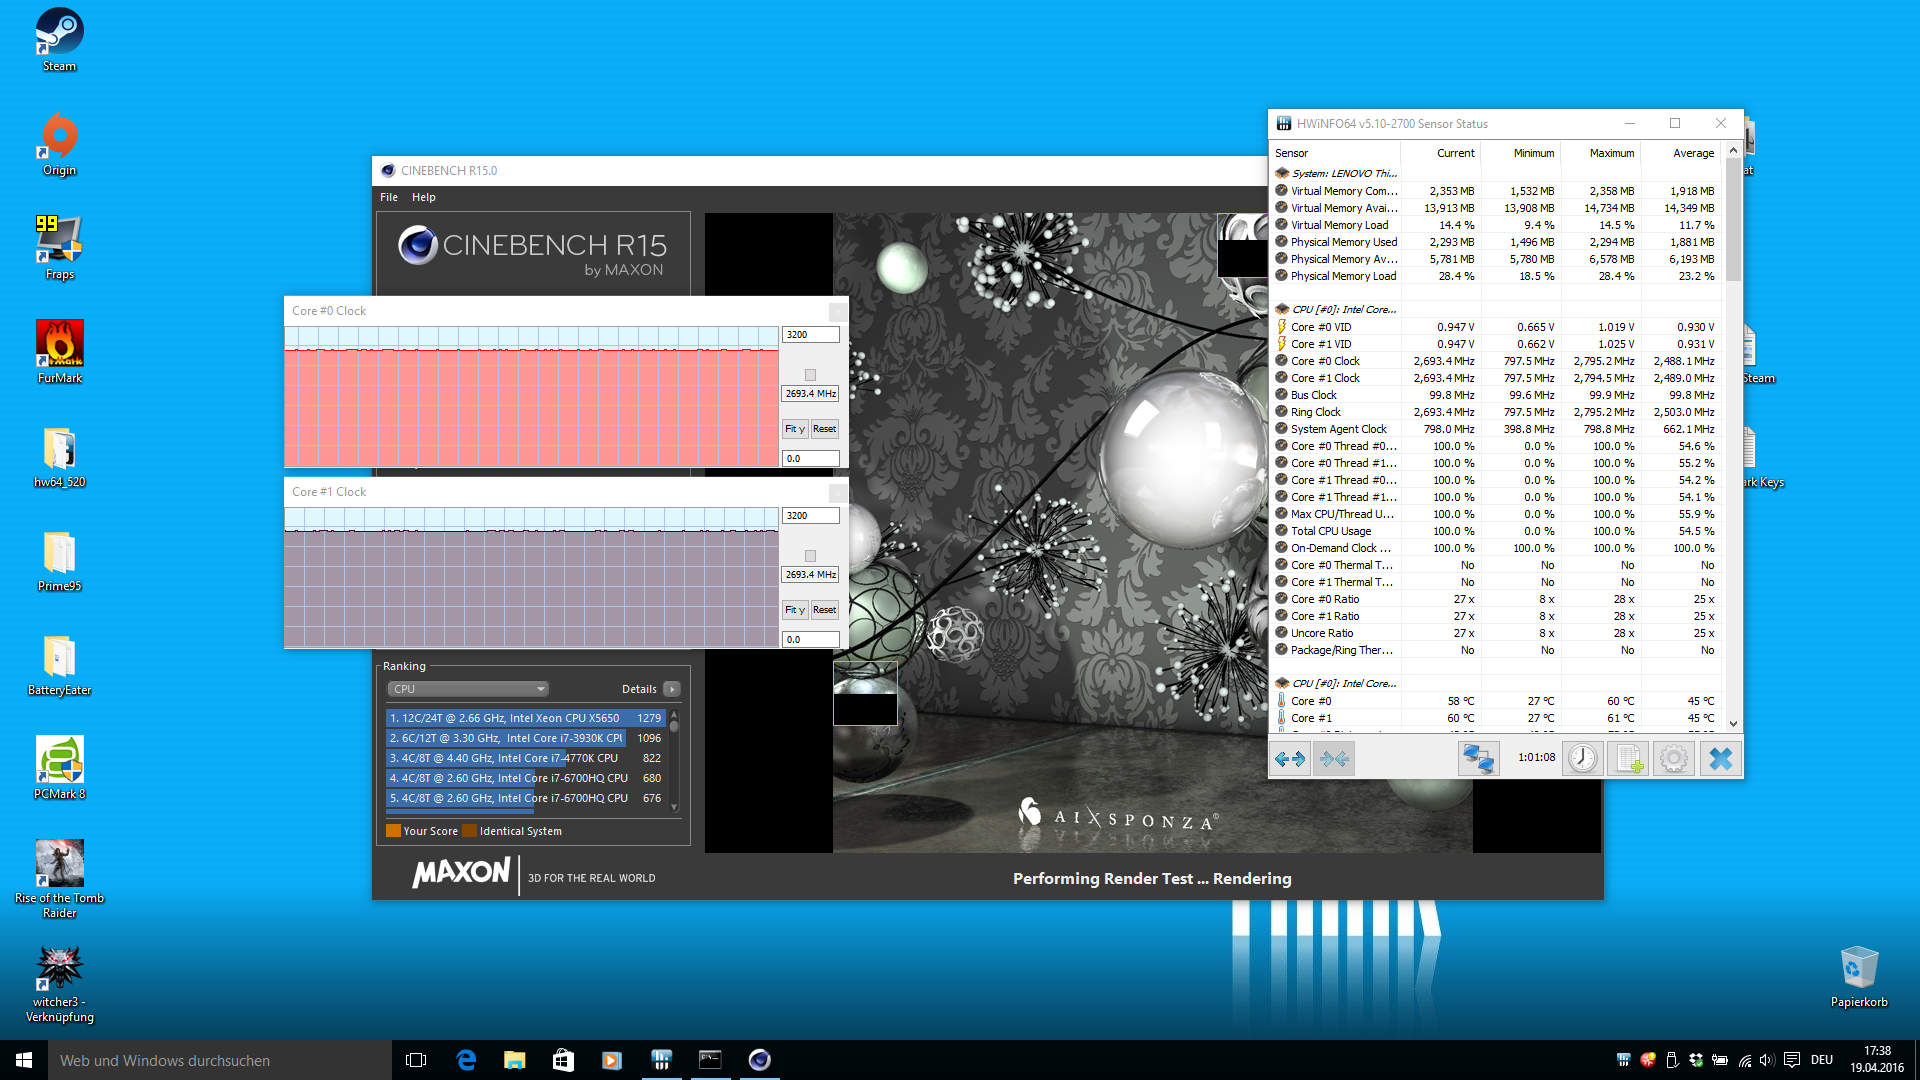
Task: Click Maximum column header in HWiNFO
Action: click(1601, 153)
